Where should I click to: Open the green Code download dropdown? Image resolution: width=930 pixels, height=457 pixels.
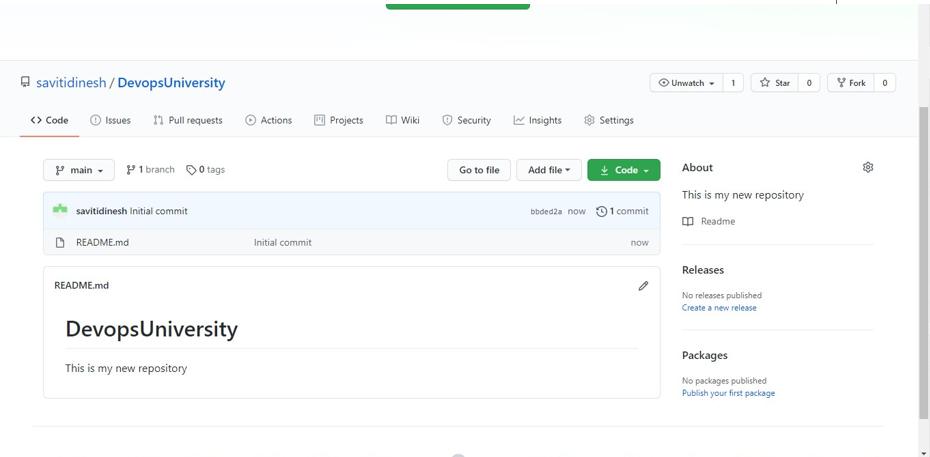[623, 171]
